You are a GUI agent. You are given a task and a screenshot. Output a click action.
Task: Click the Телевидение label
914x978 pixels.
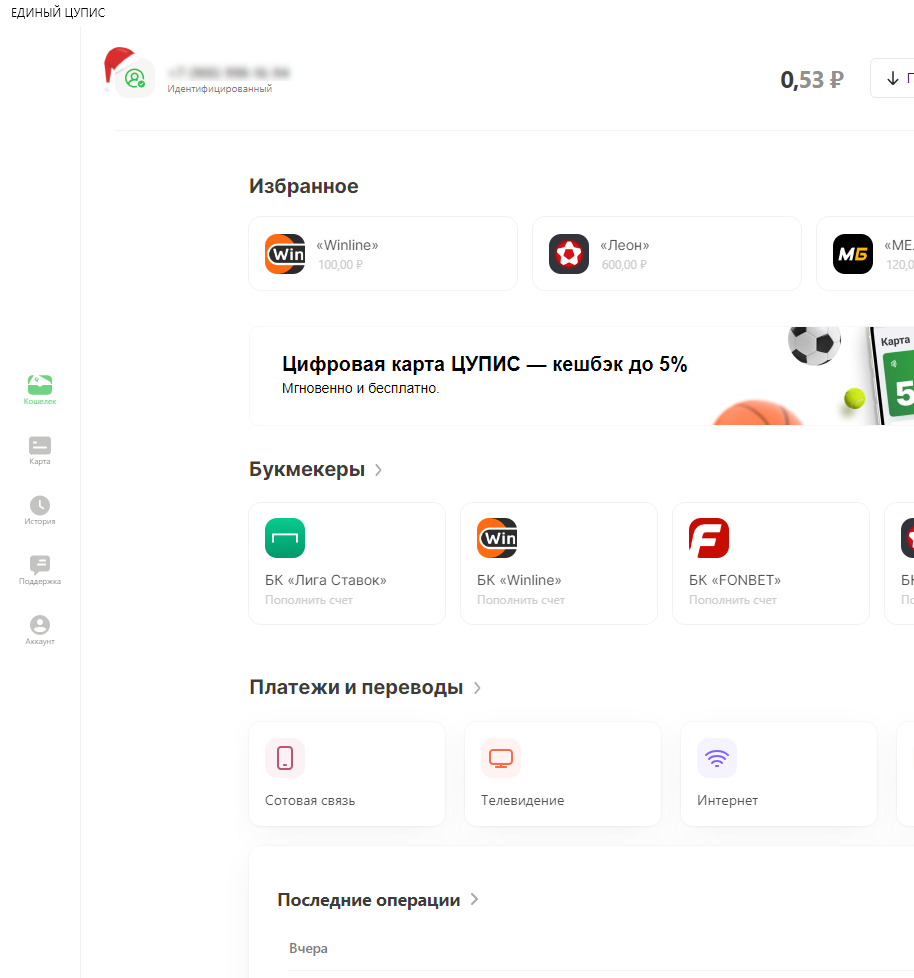point(522,800)
